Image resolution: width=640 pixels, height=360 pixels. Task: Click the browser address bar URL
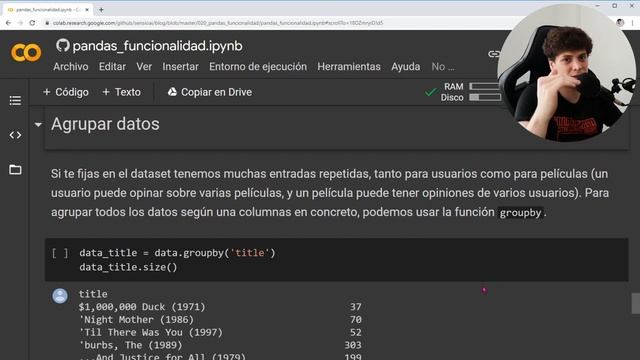point(218,23)
